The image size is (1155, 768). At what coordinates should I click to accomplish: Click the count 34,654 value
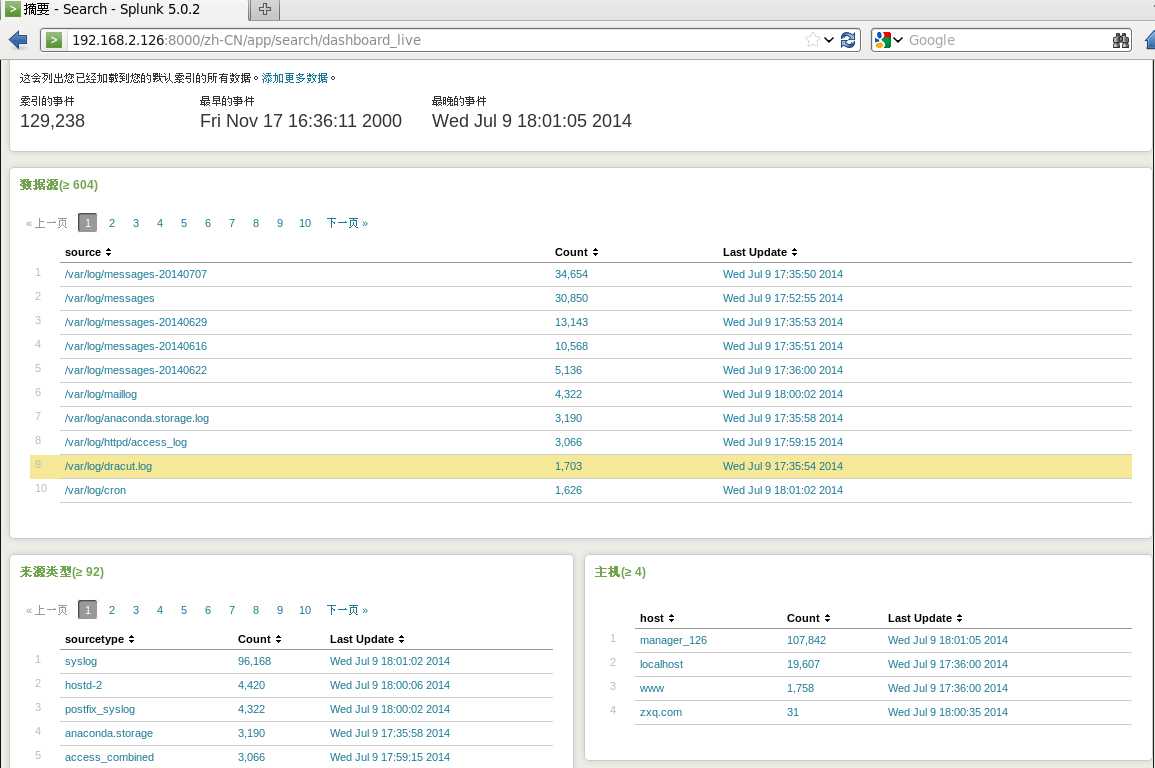[571, 274]
